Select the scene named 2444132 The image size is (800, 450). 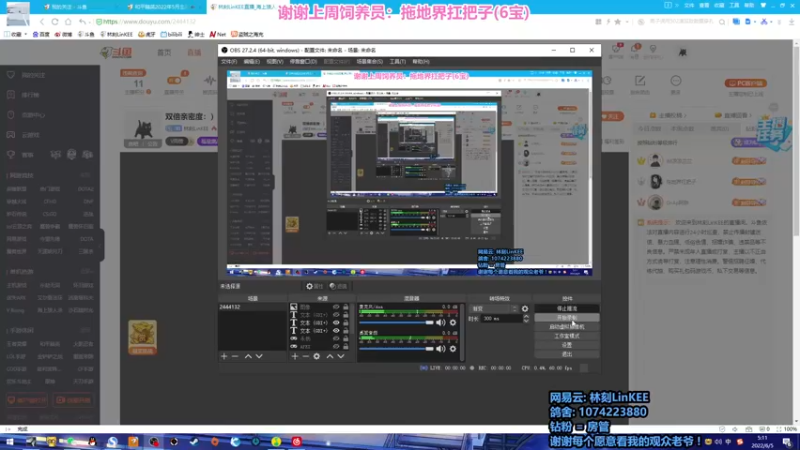[x=252, y=307]
